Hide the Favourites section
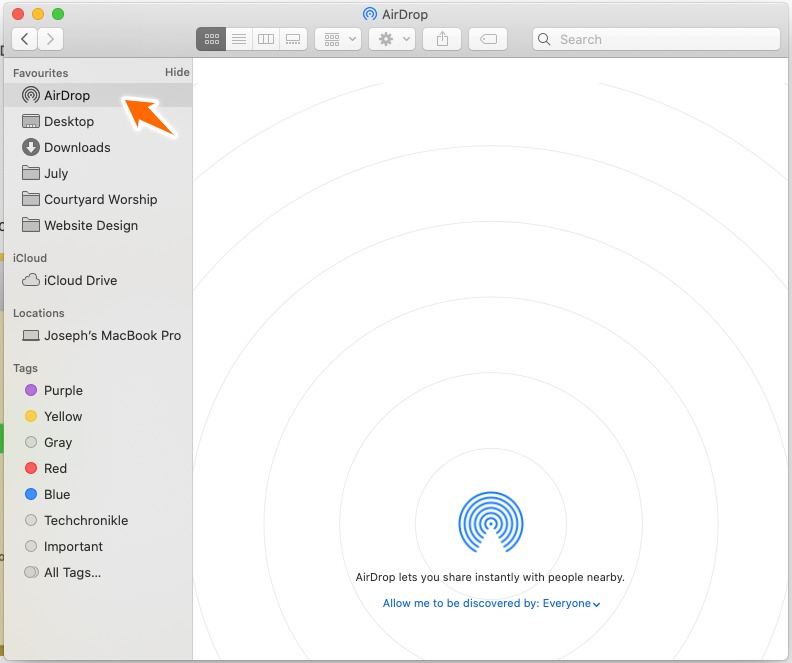Viewport: 792px width, 663px height. coord(177,72)
